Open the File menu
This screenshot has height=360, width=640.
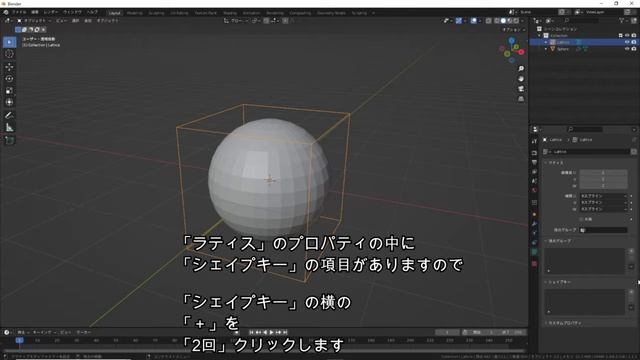19,12
